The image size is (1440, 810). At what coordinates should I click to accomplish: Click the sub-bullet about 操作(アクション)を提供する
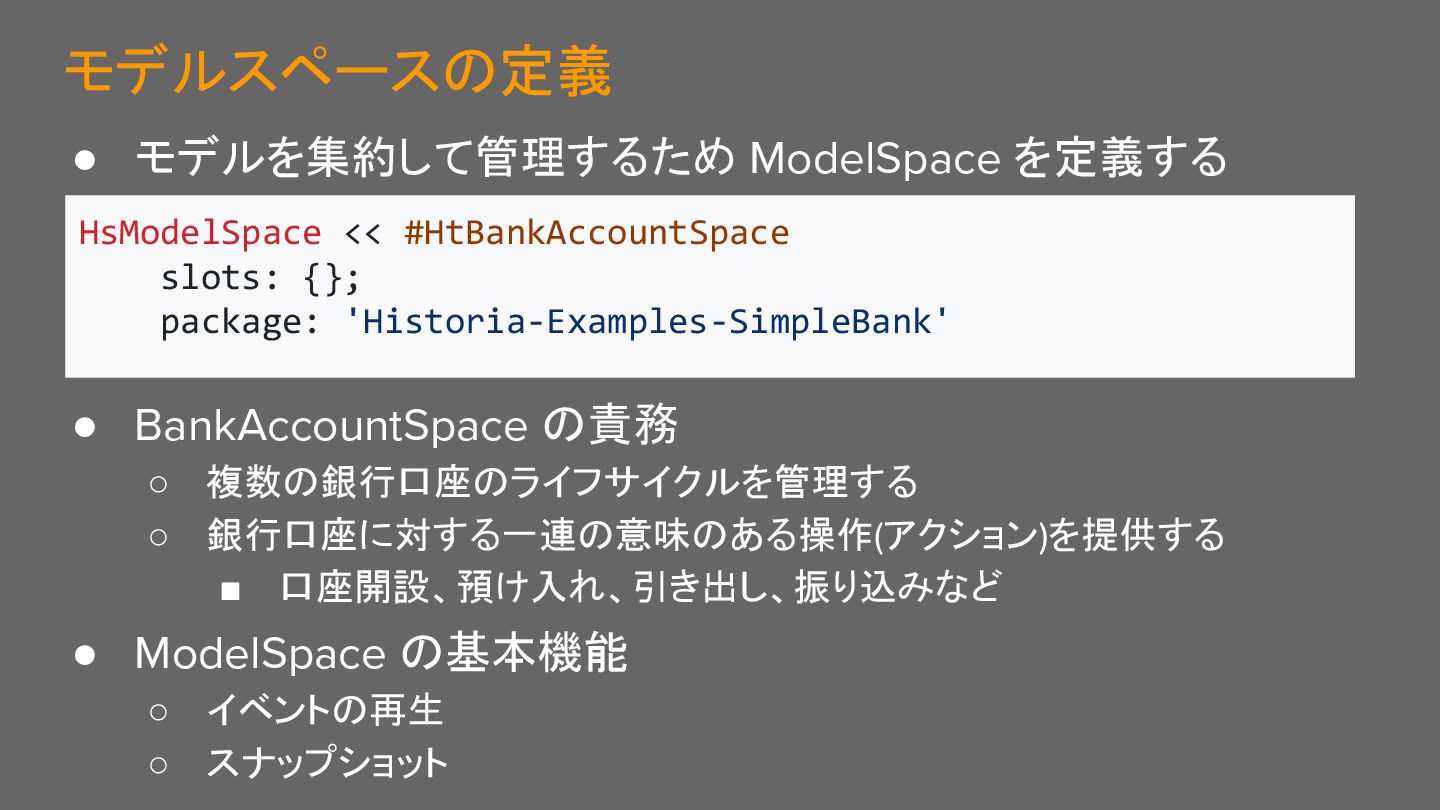tap(716, 535)
